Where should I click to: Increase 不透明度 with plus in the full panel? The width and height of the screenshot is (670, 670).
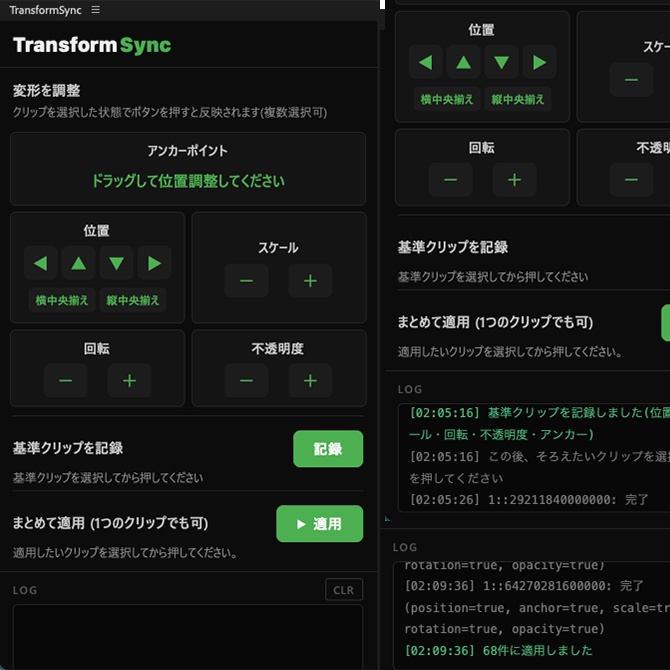(310, 380)
